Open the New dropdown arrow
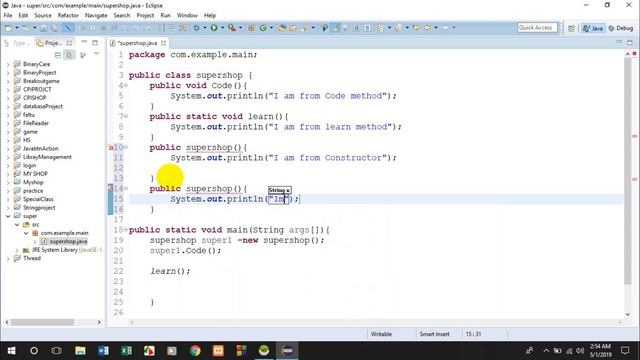Screen dimensions: 640x360 pyautogui.click(x=17, y=28)
